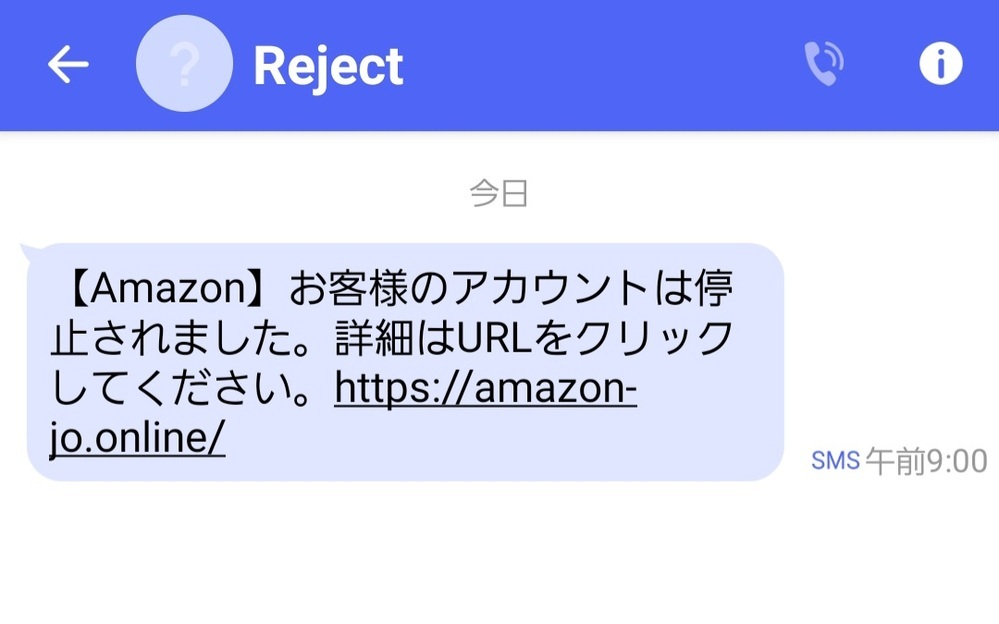The image size is (999, 624).
Task: Go back using the left arrow
Action: pos(68,64)
